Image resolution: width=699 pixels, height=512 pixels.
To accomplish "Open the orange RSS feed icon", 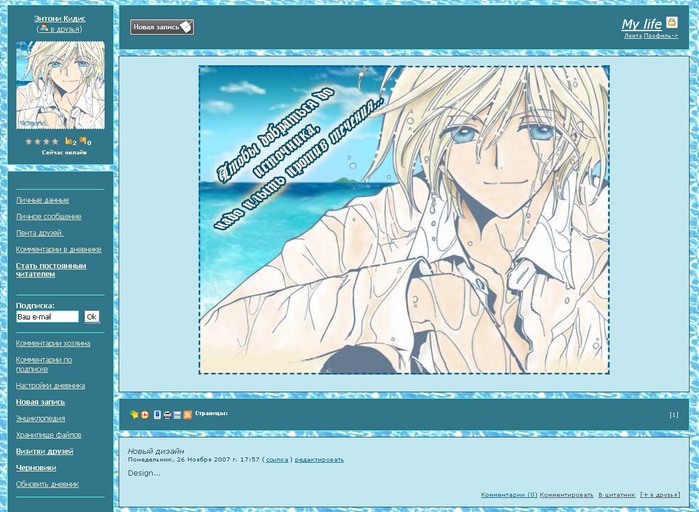I will pos(188,415).
